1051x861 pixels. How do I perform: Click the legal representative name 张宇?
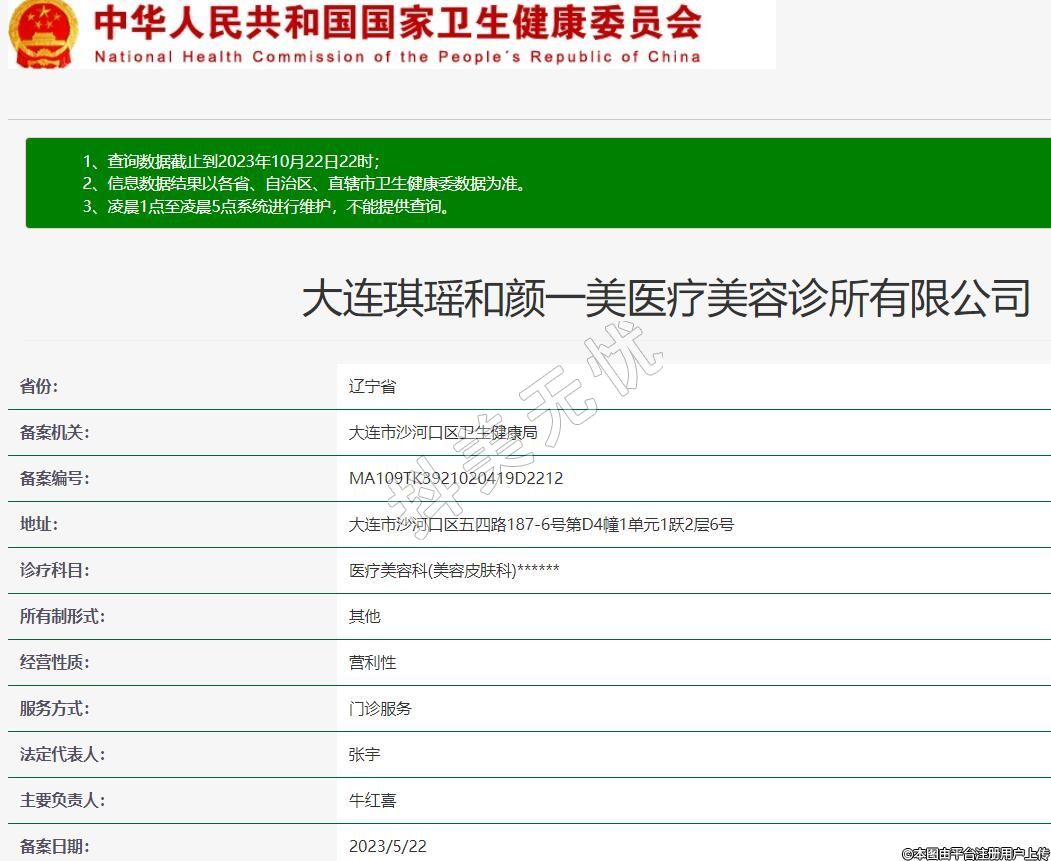point(364,755)
